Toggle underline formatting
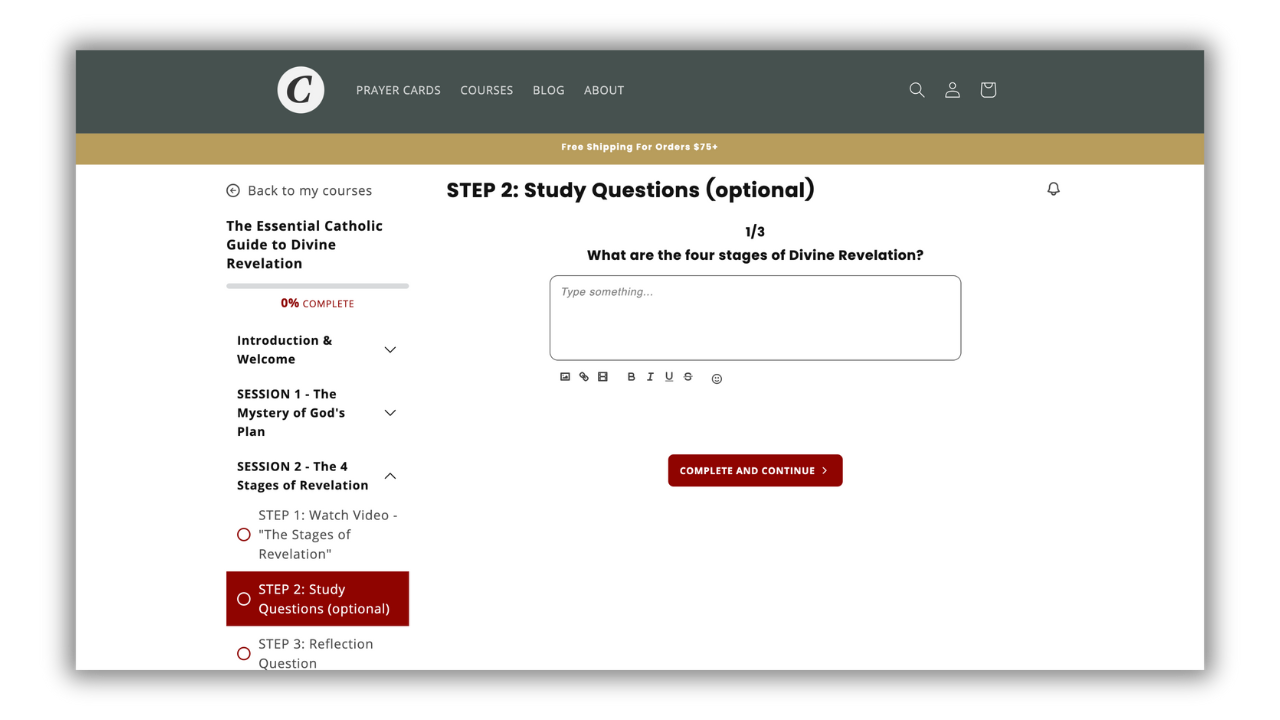Viewport: 1280px width, 720px height. [669, 377]
